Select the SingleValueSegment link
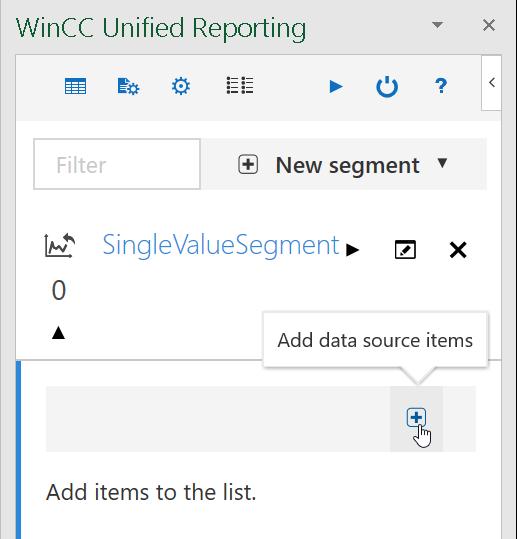Screen dimensions: 517x539 click(221, 245)
